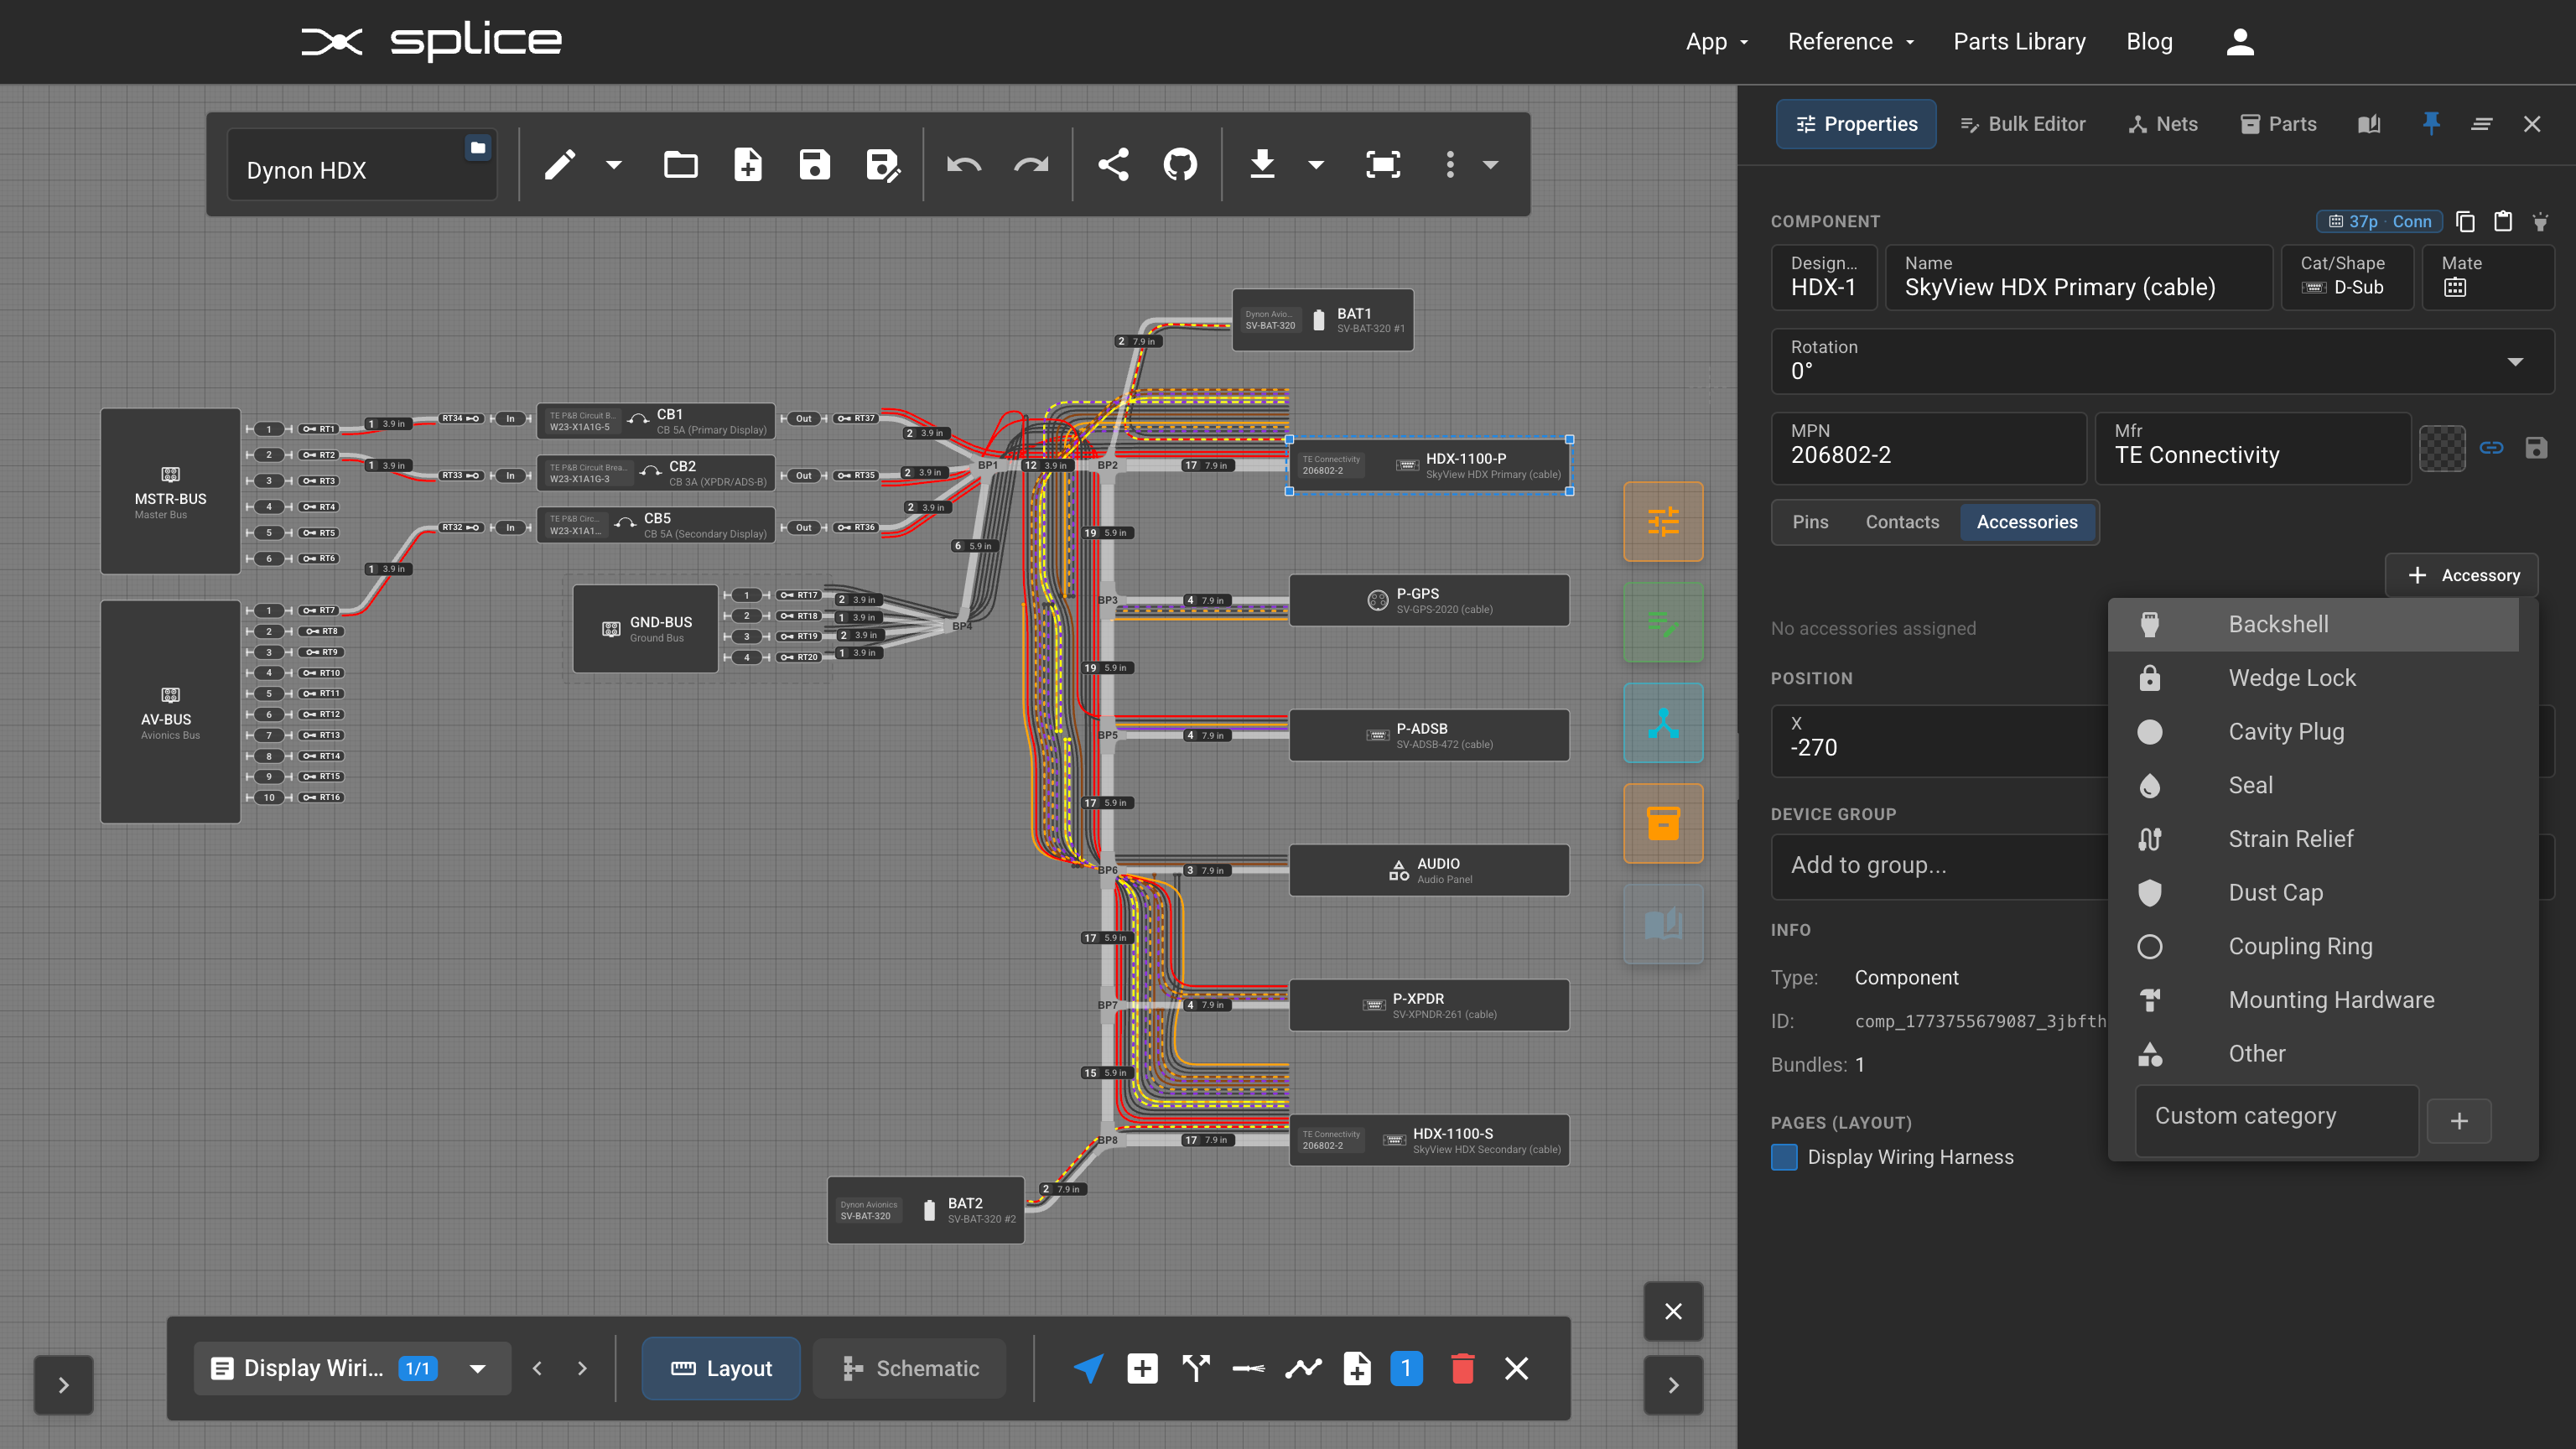This screenshot has height=1449, width=2576.
Task: Toggle the pin panel icon
Action: pyautogui.click(x=2431, y=123)
